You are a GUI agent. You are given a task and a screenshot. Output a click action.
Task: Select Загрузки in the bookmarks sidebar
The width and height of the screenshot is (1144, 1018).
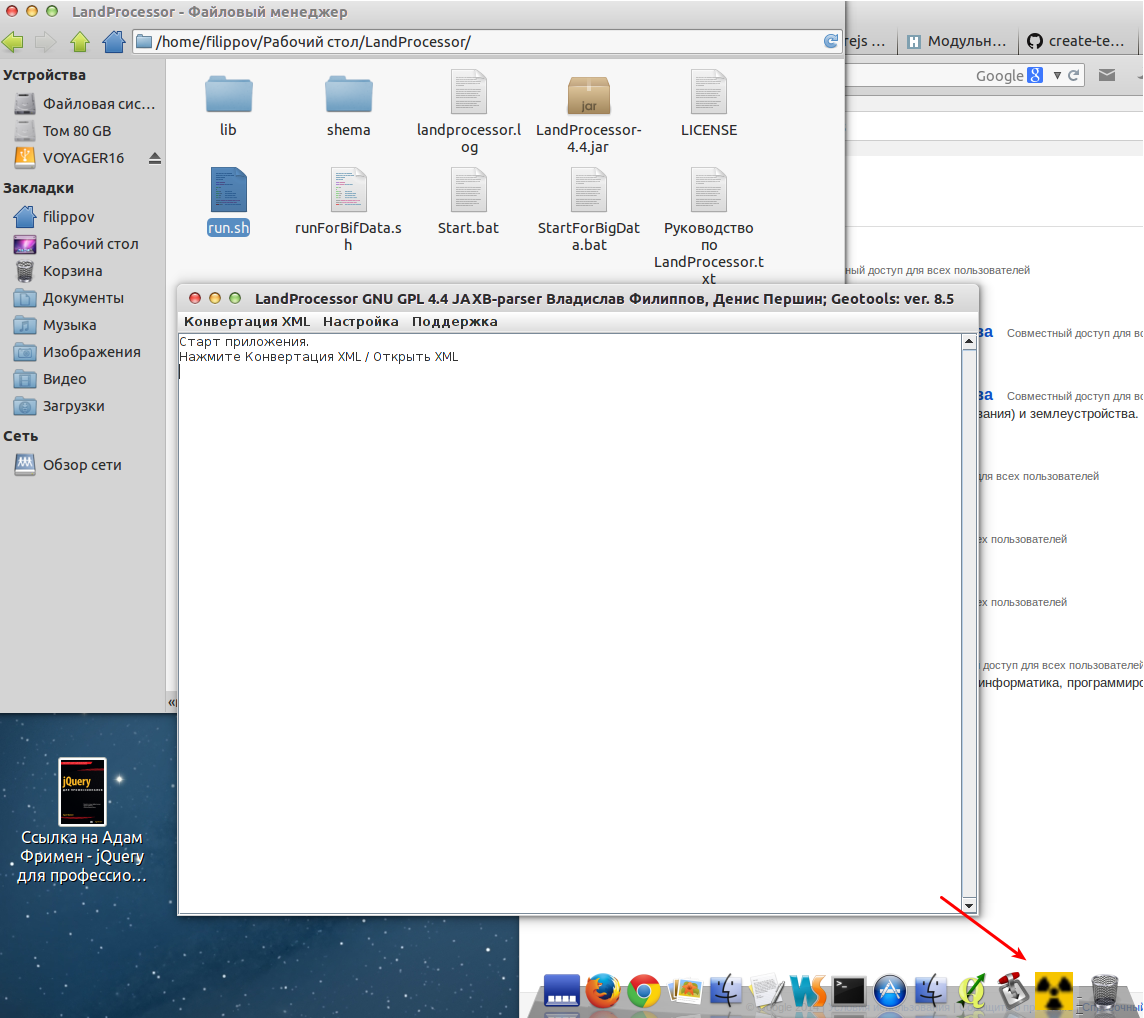[73, 406]
